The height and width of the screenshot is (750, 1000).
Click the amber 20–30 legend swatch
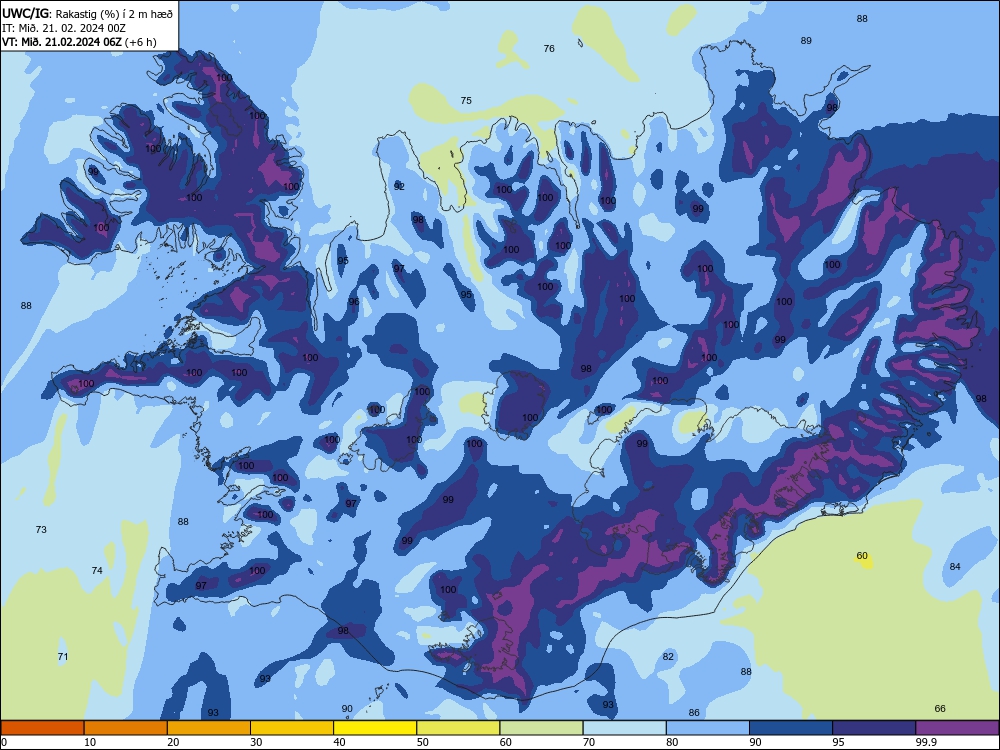(209, 728)
